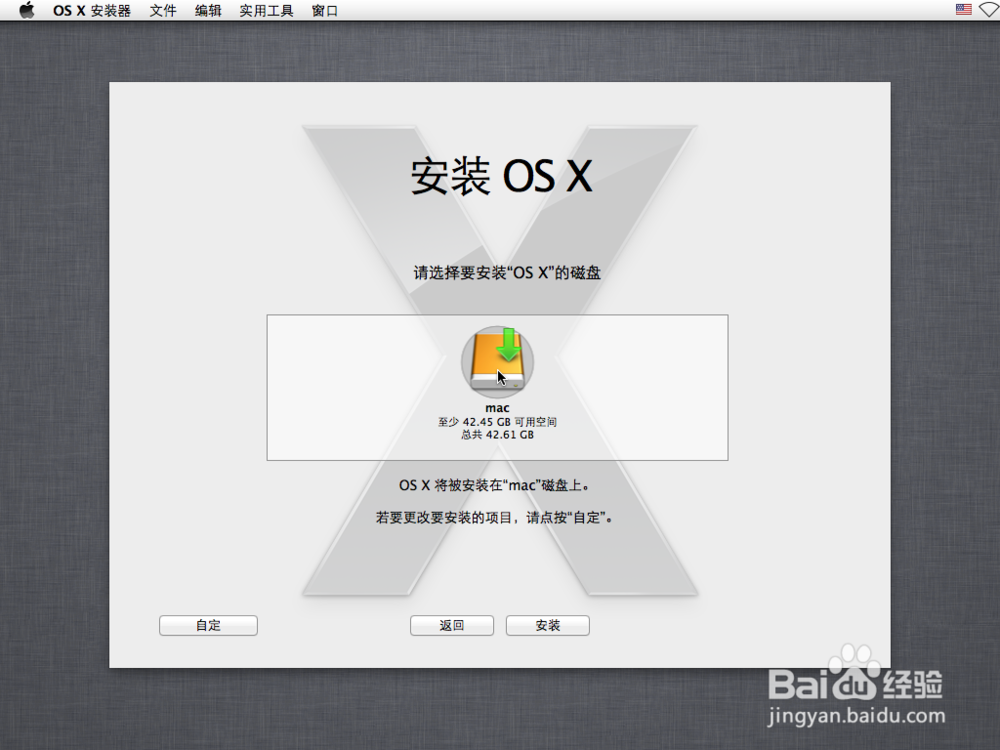This screenshot has width=1000, height=750.
Task: Open the US flag input menu
Action: 964,10
